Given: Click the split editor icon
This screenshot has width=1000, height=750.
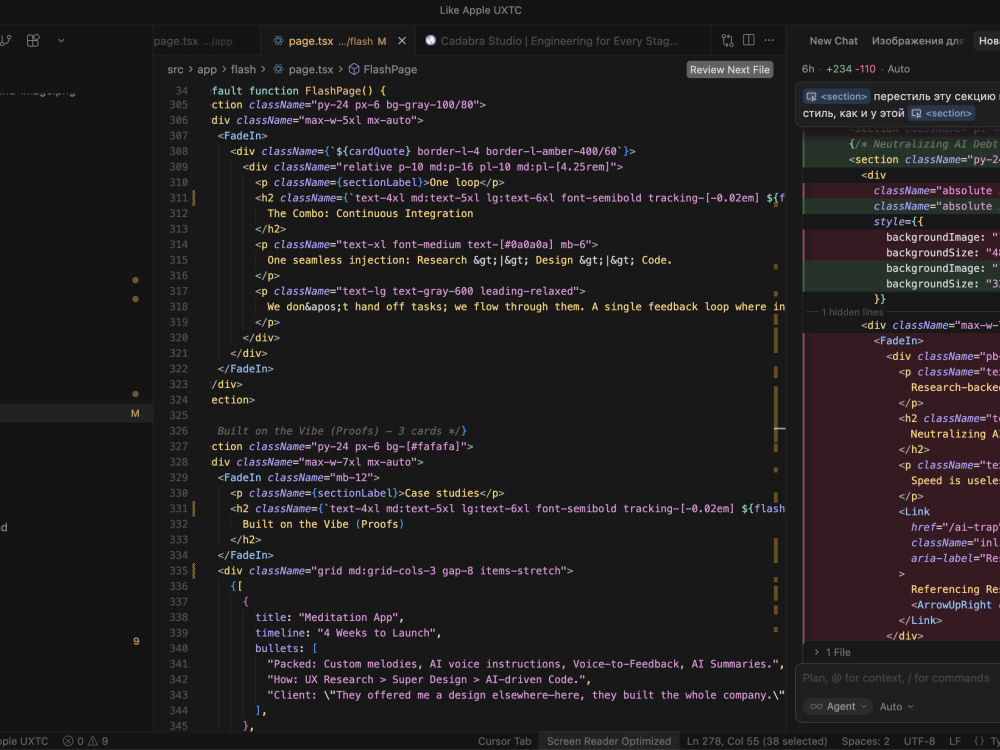Looking at the screenshot, I should coord(749,40).
